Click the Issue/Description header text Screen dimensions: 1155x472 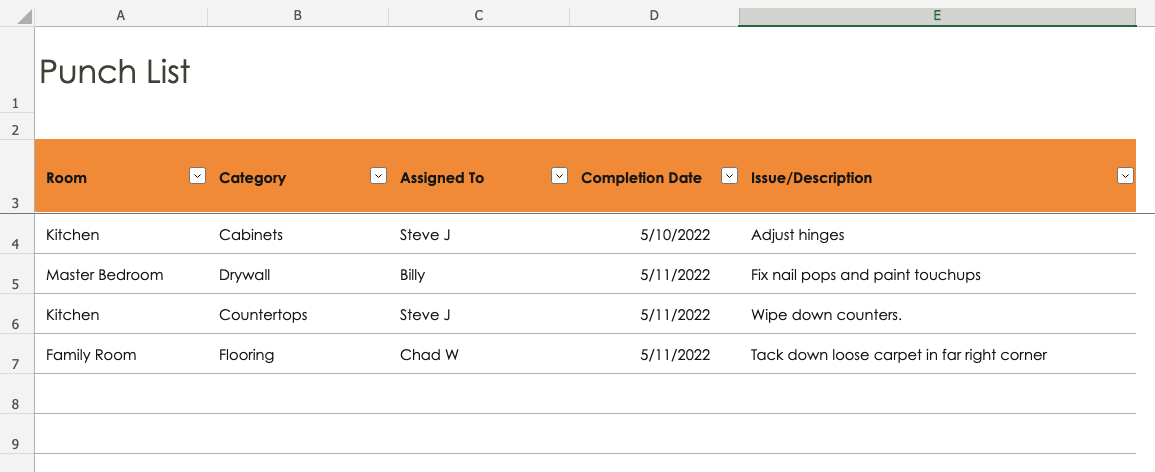(x=812, y=177)
